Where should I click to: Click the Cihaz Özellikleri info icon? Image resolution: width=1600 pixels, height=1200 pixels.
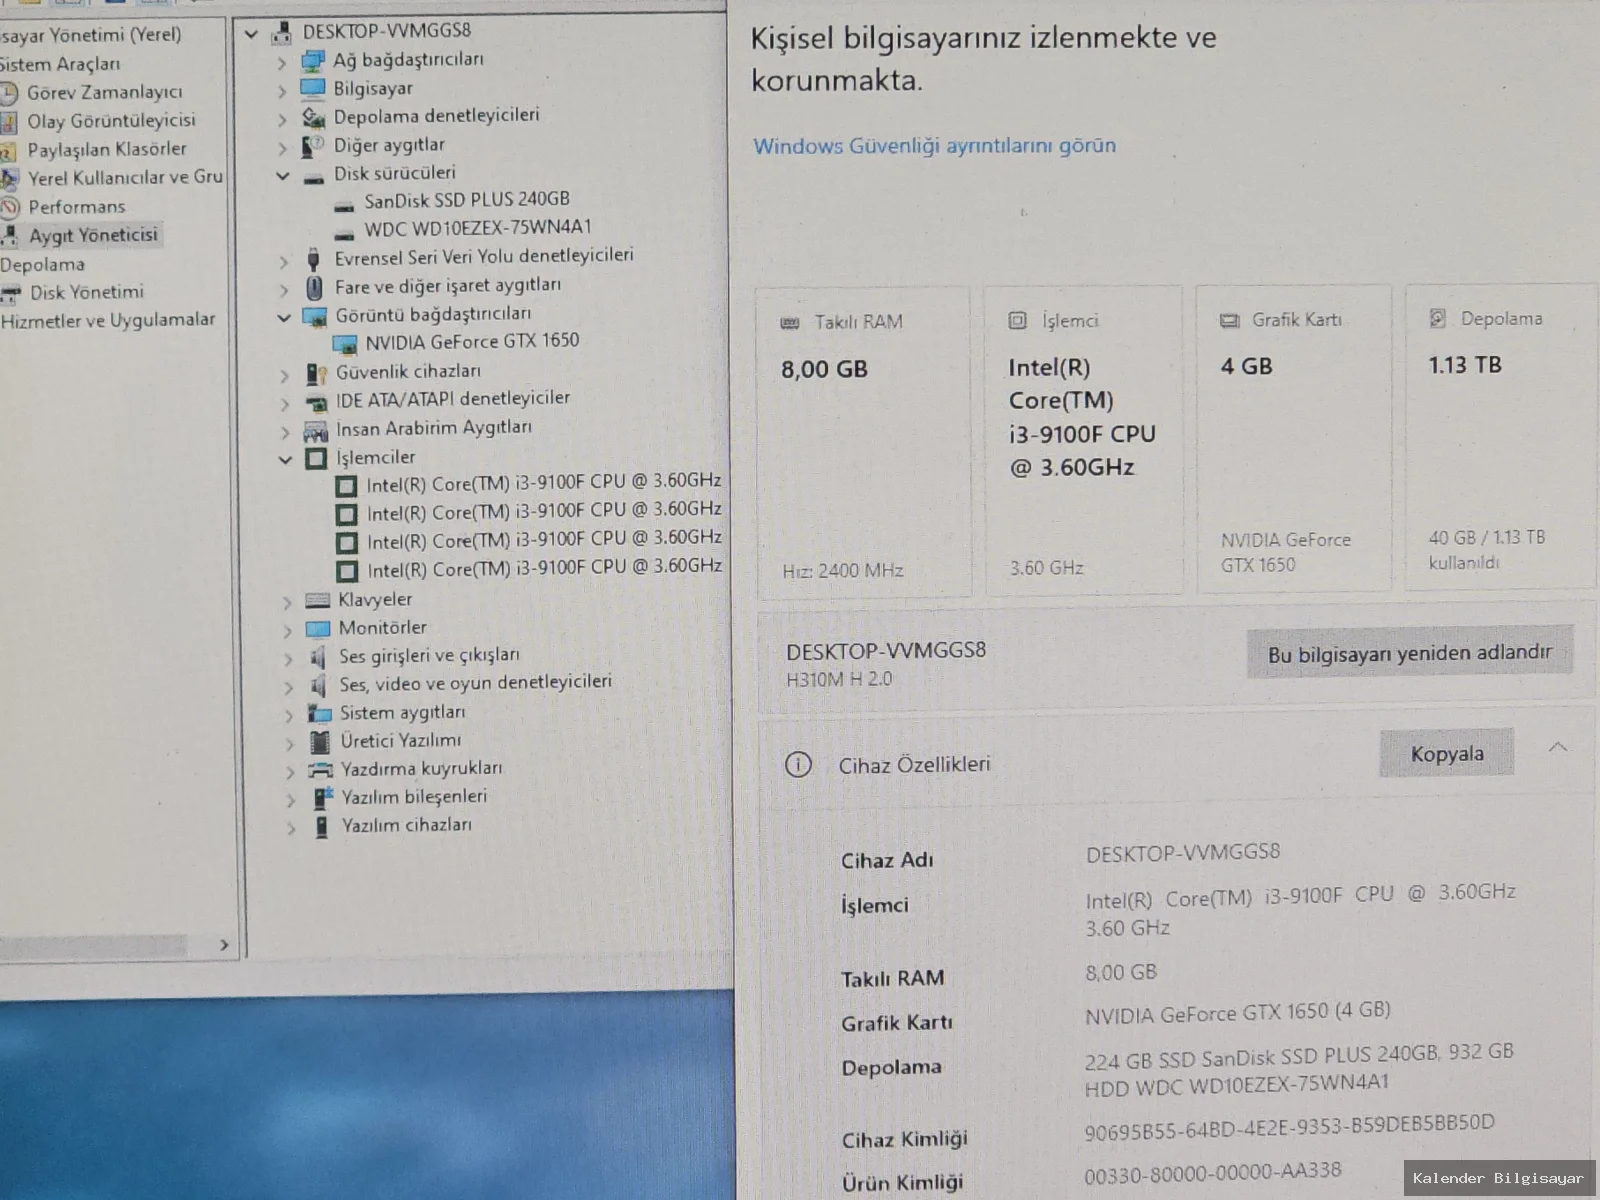(798, 765)
